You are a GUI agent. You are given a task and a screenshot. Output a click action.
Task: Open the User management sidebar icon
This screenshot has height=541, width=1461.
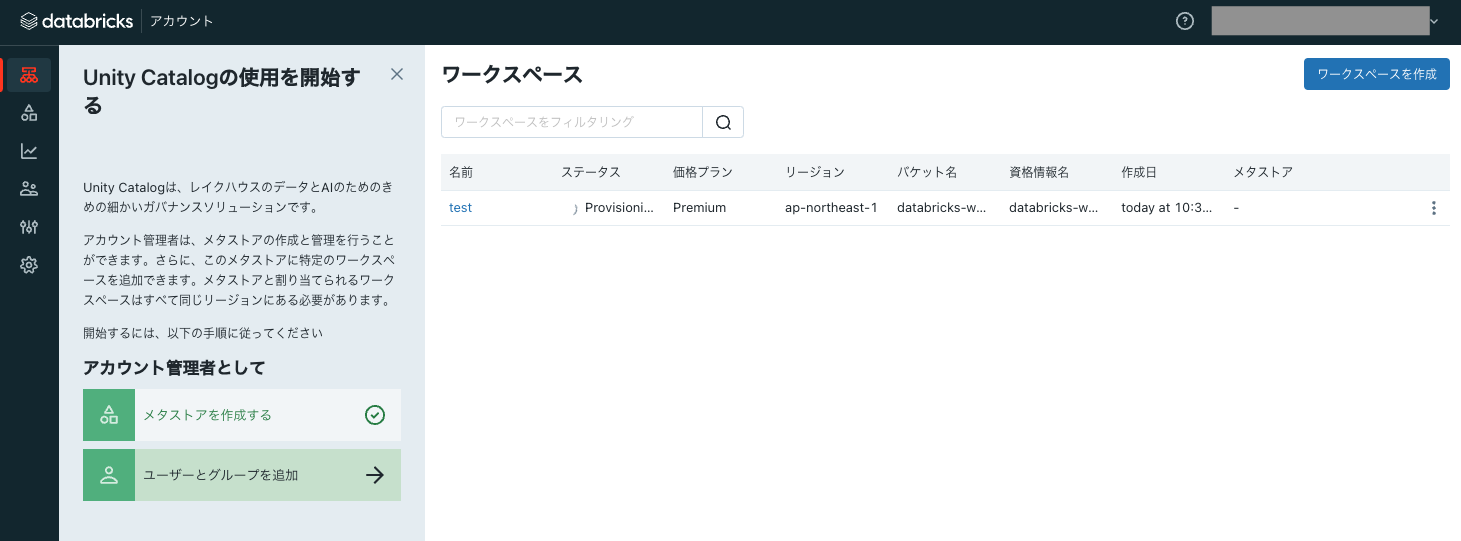[29, 189]
